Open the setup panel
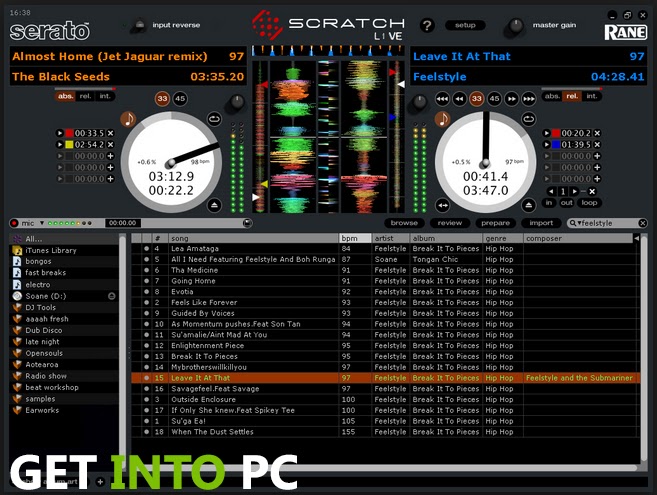This screenshot has width=657, height=495. (465, 25)
